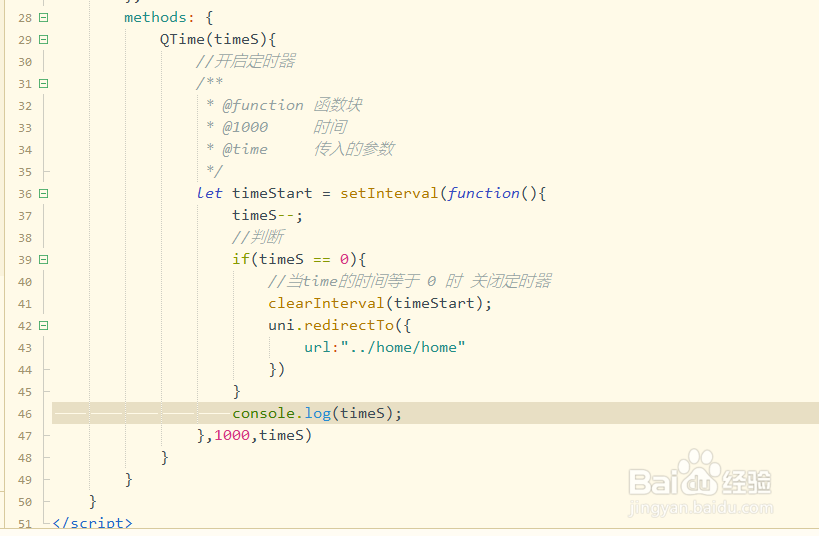The width and height of the screenshot is (819, 536).
Task: Click line number 41 in the gutter
Action: 25,304
